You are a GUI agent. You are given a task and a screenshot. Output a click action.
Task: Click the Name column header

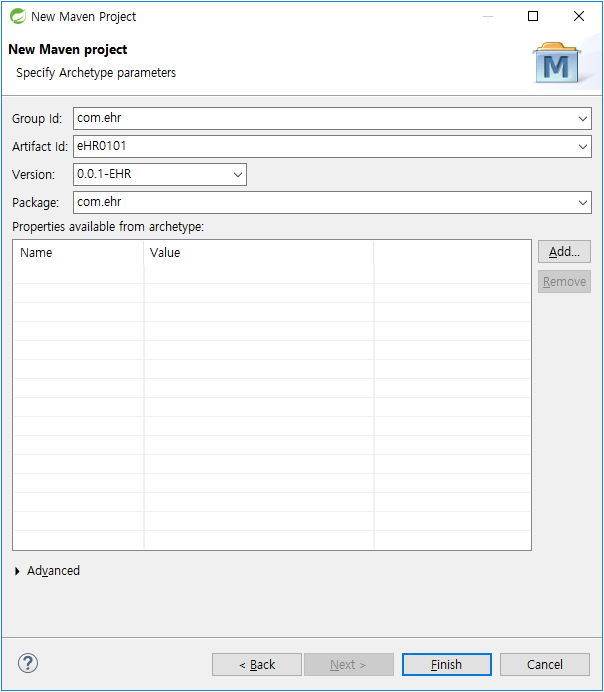(x=78, y=253)
